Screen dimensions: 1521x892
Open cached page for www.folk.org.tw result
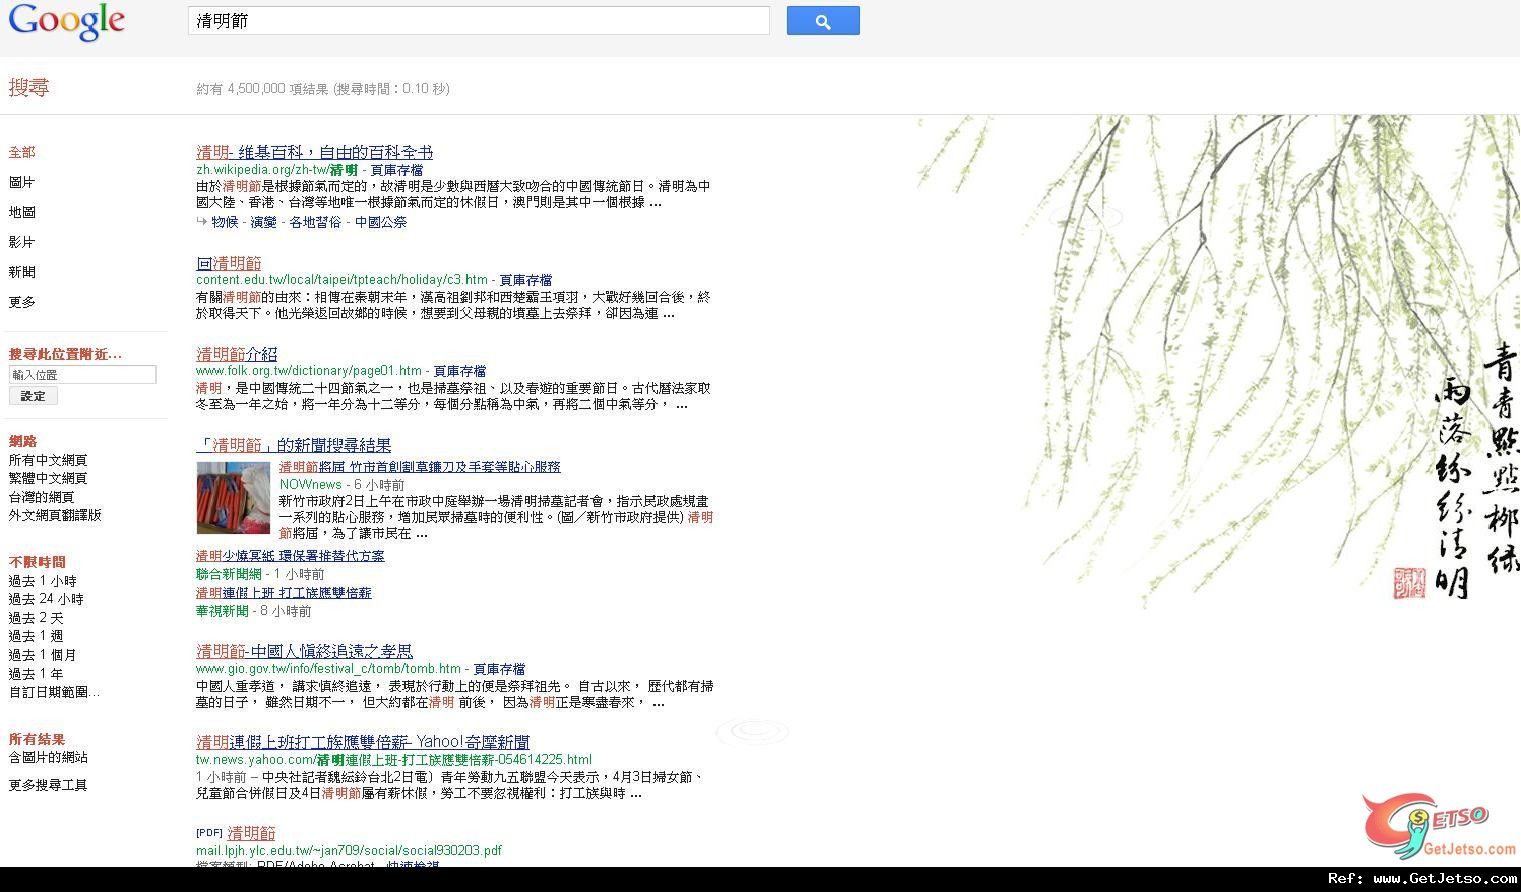coord(460,371)
